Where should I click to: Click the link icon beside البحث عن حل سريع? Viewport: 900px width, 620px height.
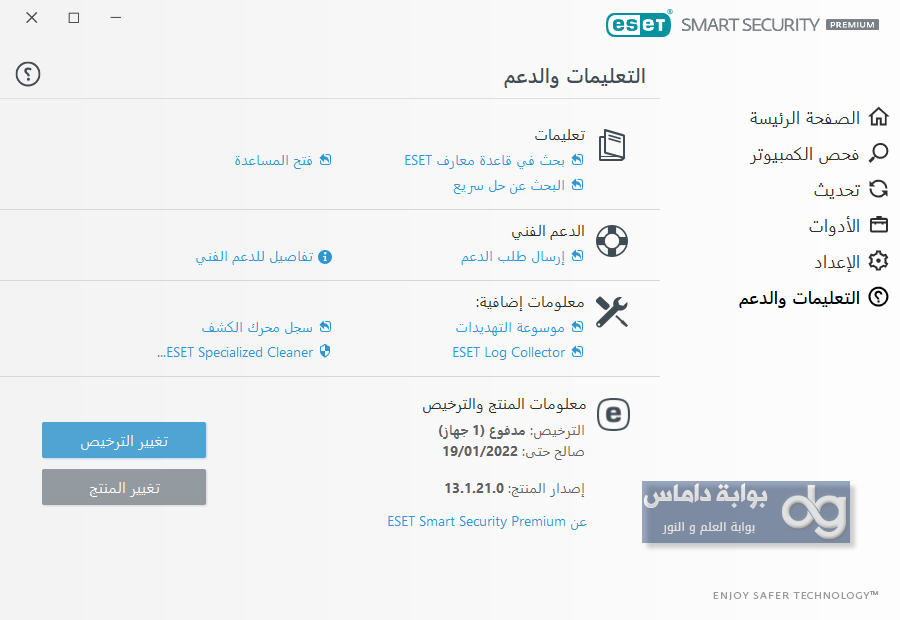[x=577, y=184]
